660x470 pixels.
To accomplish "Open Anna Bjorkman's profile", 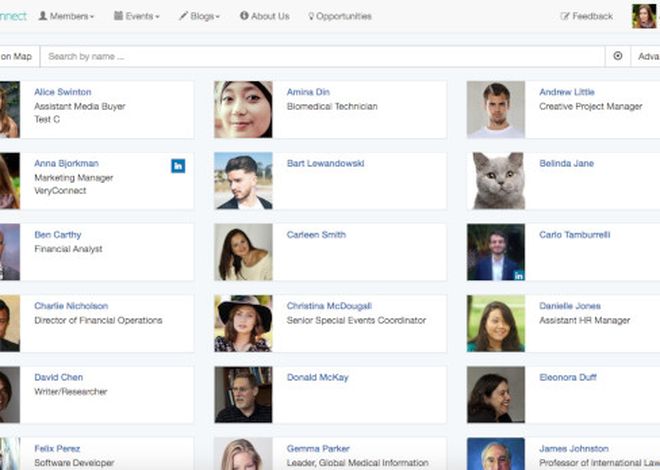I will (67, 163).
